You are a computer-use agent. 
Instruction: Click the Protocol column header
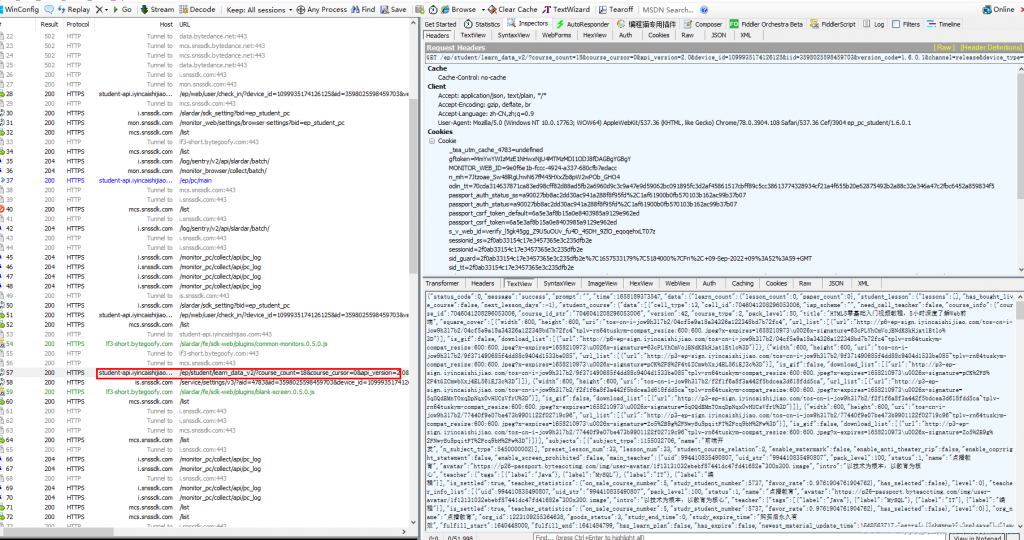78,24
